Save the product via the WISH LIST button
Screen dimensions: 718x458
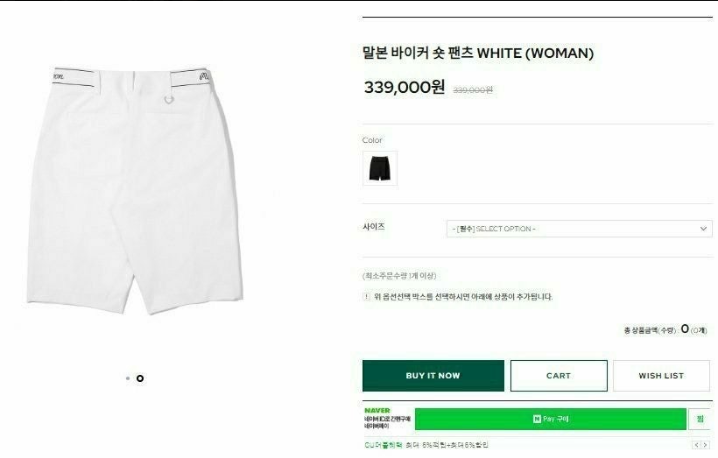tap(661, 376)
